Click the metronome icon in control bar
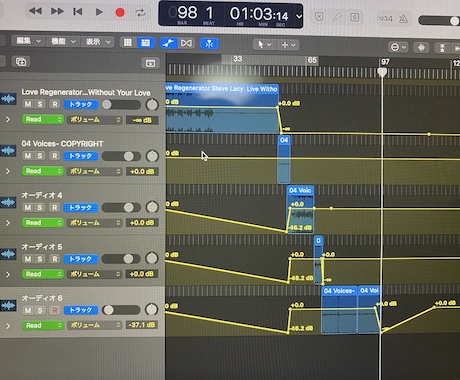 pyautogui.click(x=403, y=19)
